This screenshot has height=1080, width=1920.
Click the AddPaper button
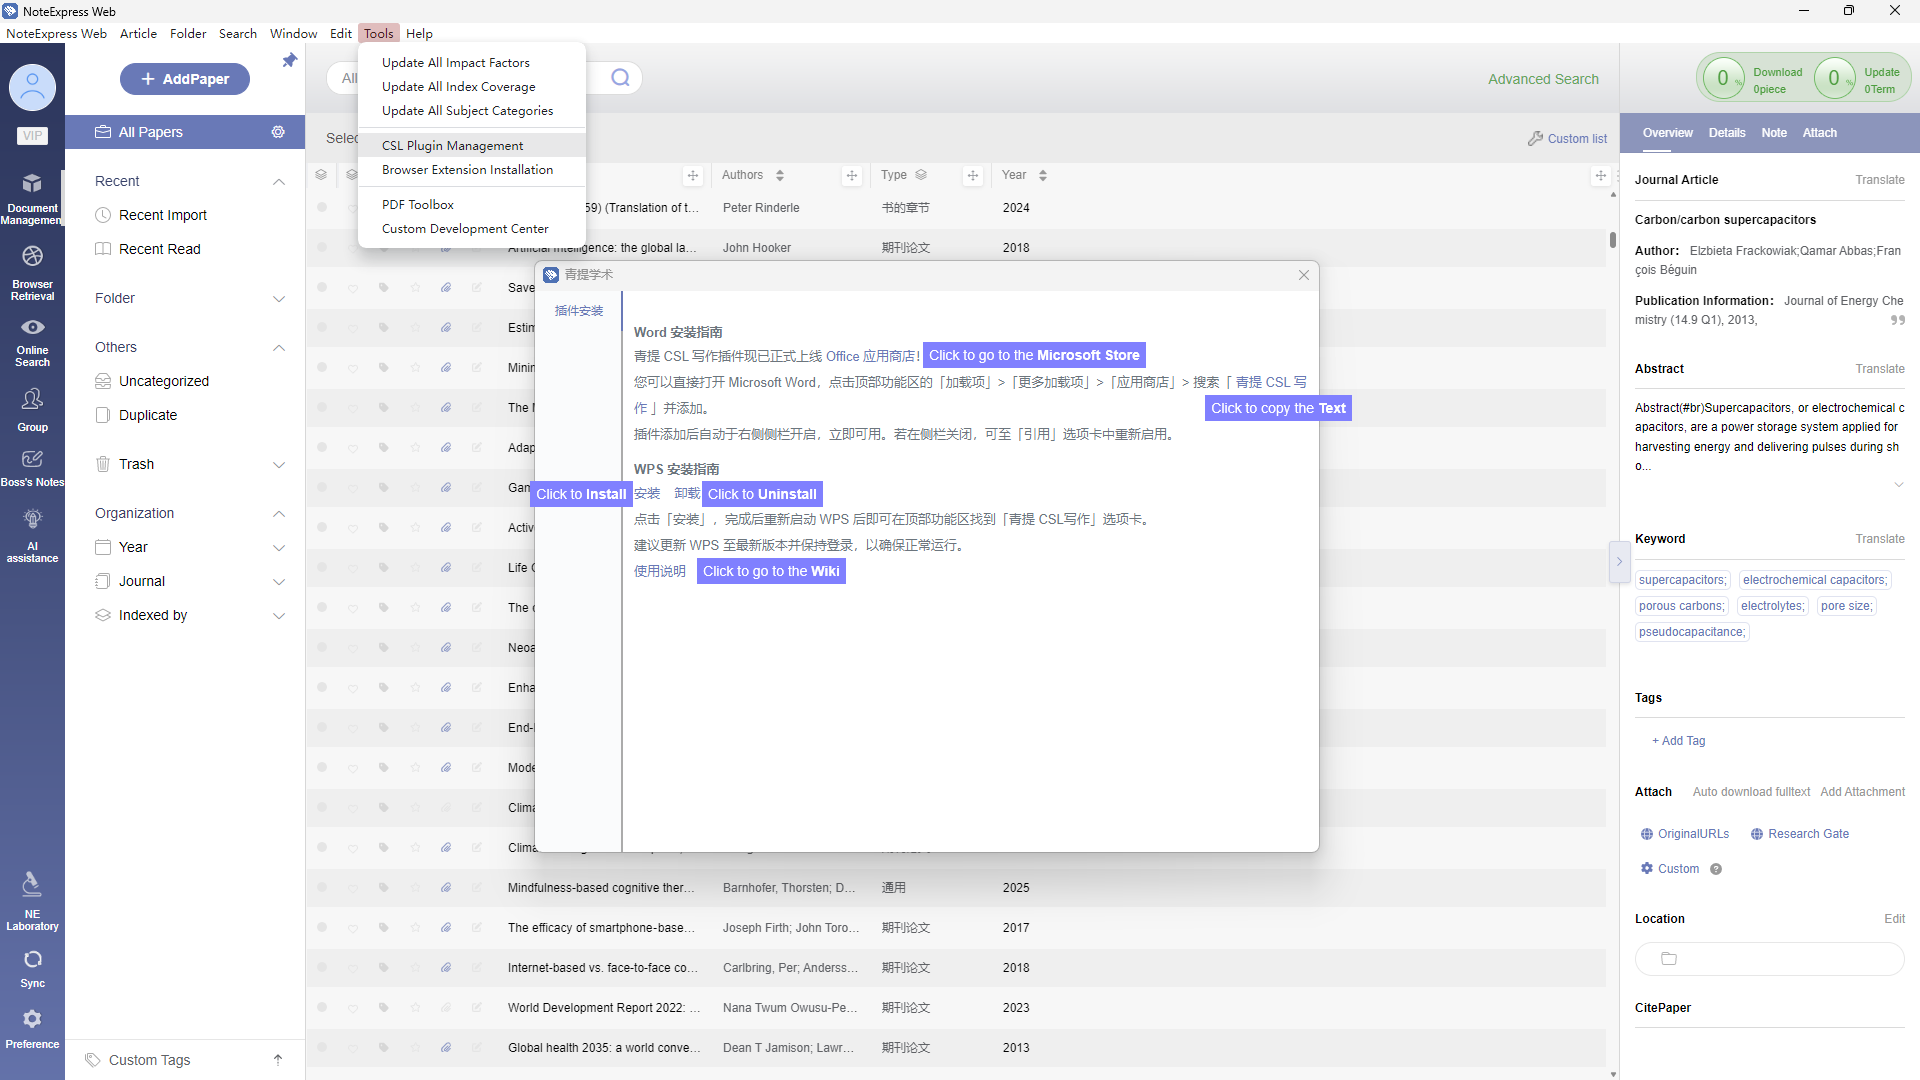pyautogui.click(x=185, y=79)
